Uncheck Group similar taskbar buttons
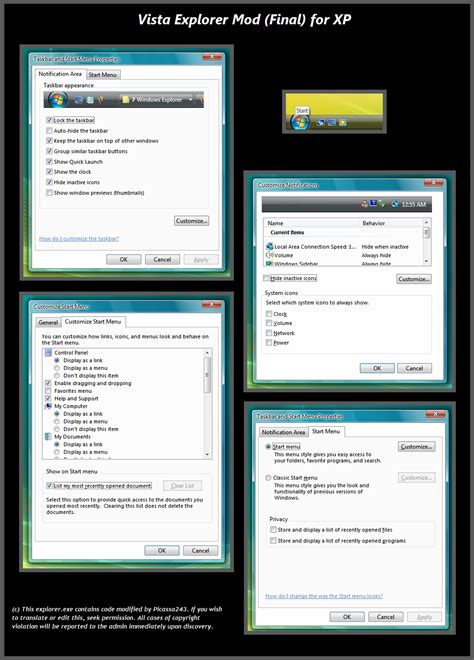 49,151
